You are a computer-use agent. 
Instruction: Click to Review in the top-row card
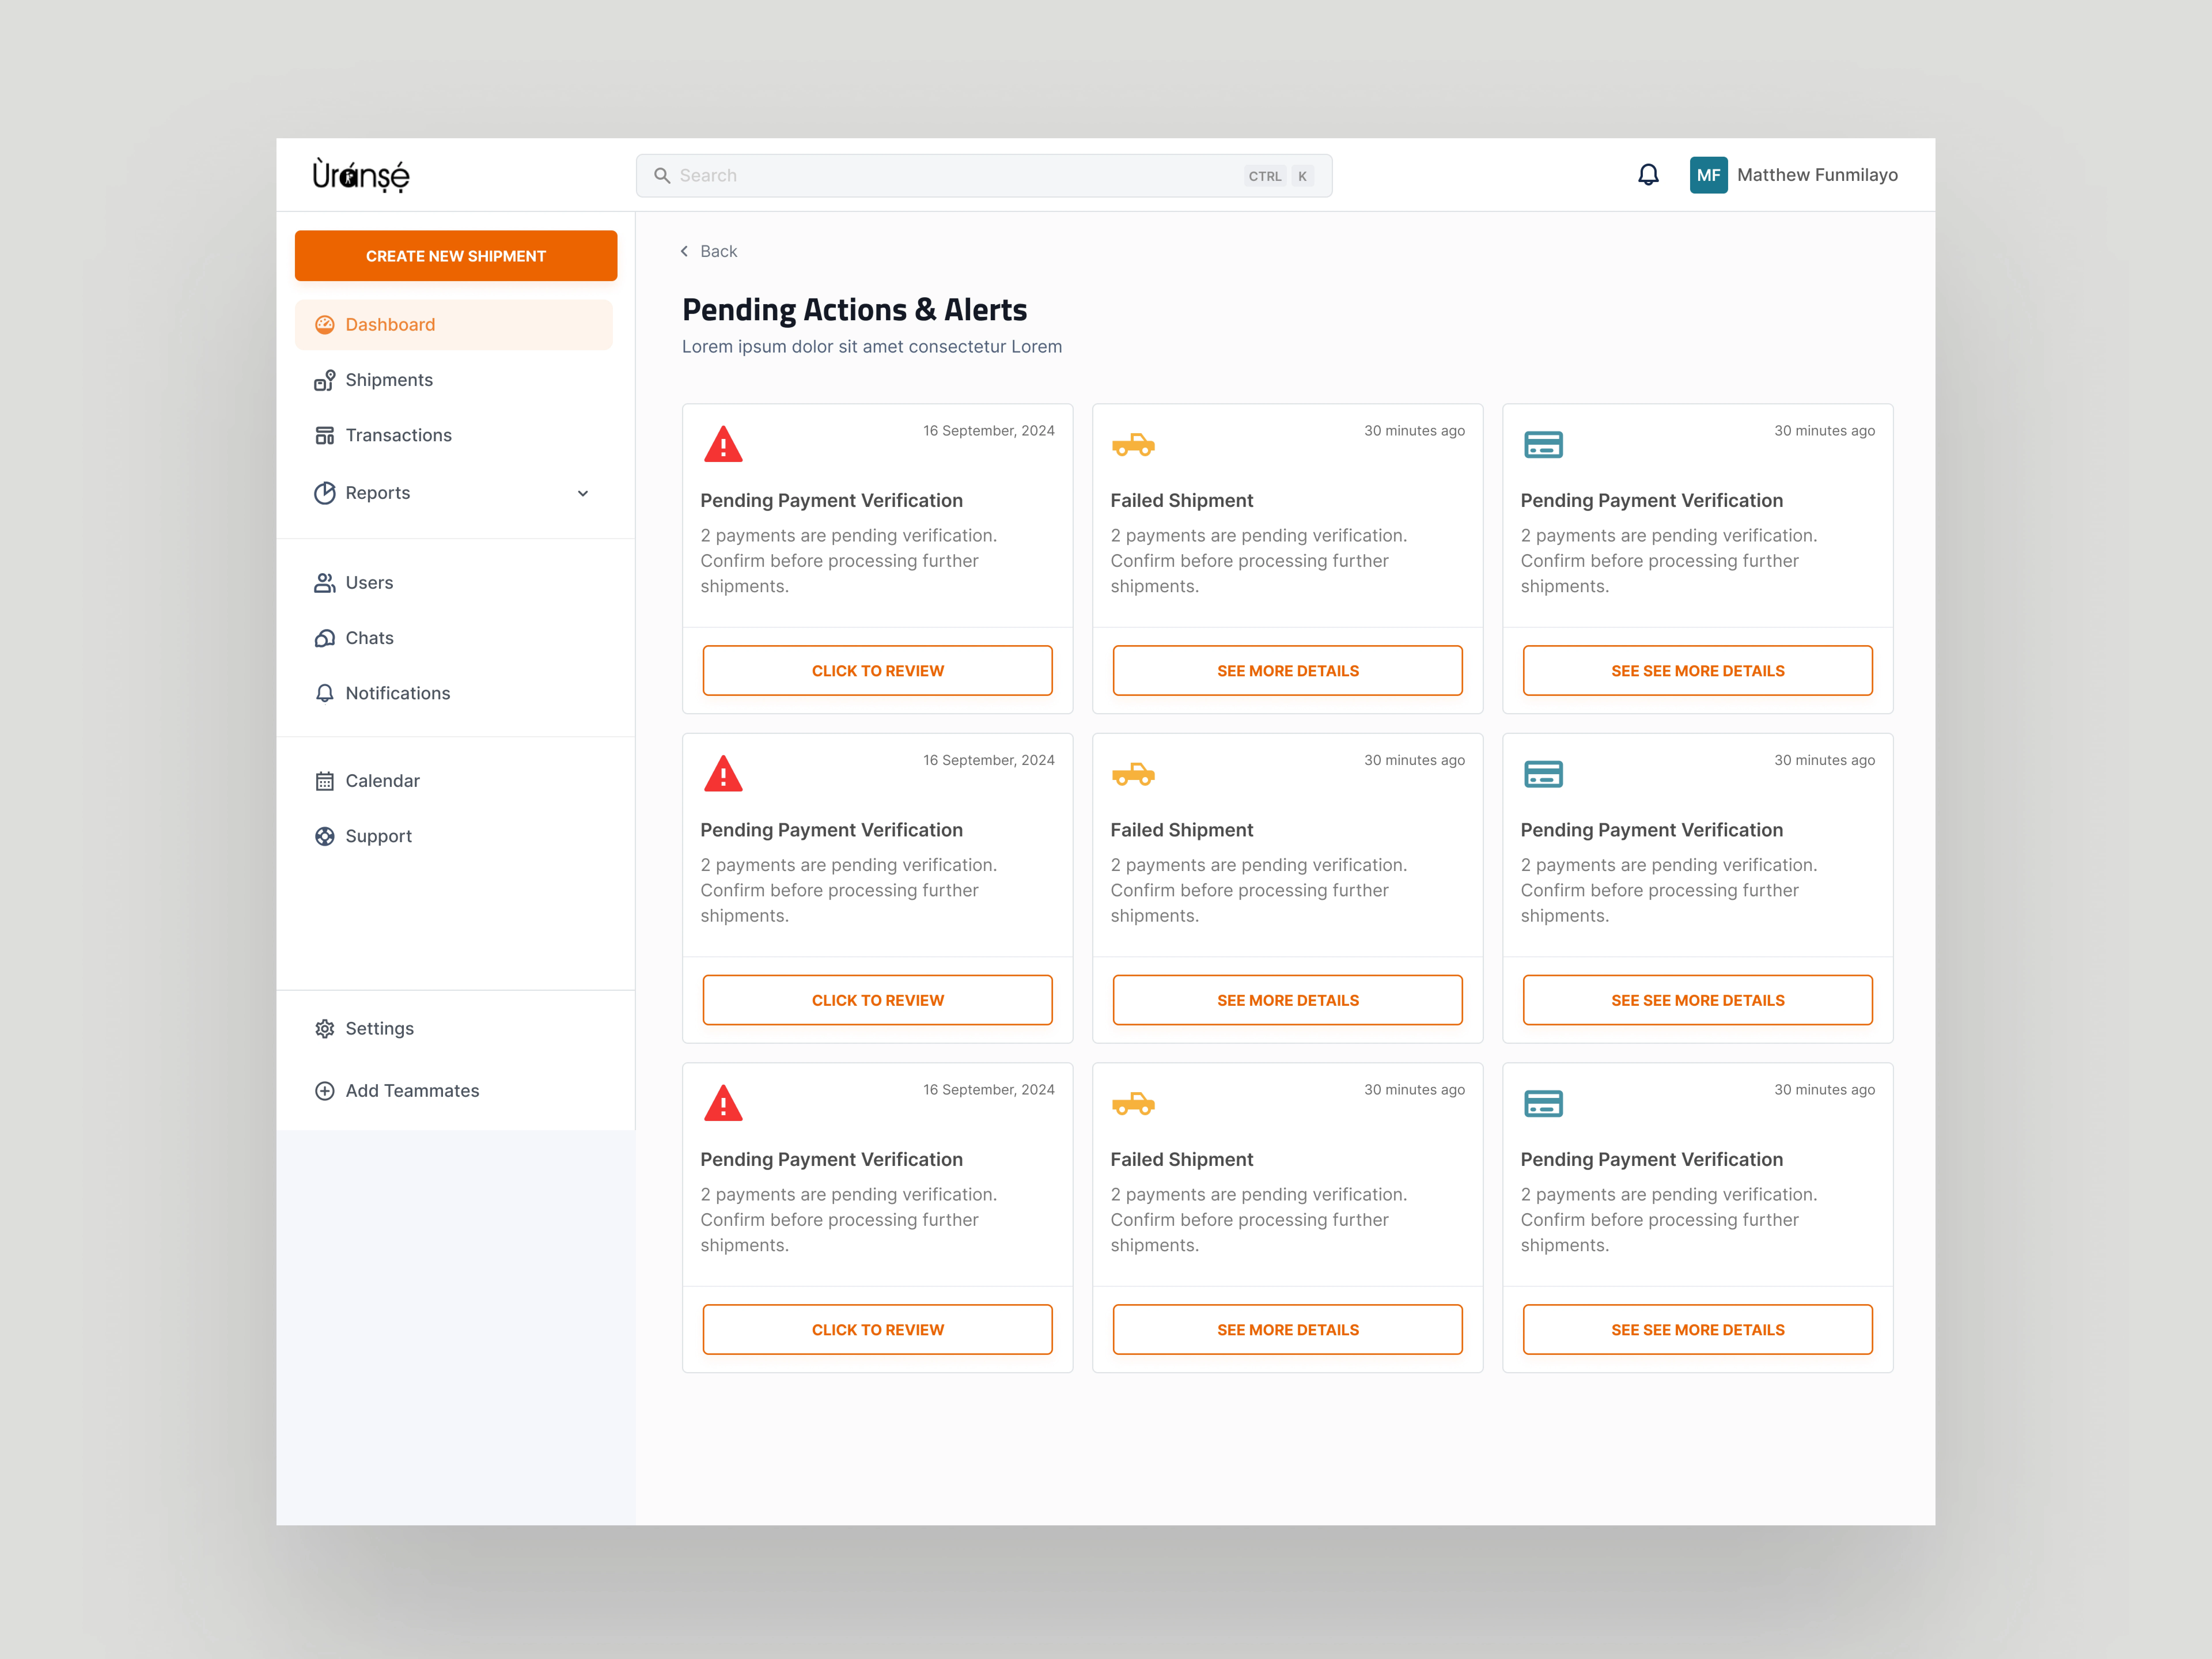(x=878, y=671)
